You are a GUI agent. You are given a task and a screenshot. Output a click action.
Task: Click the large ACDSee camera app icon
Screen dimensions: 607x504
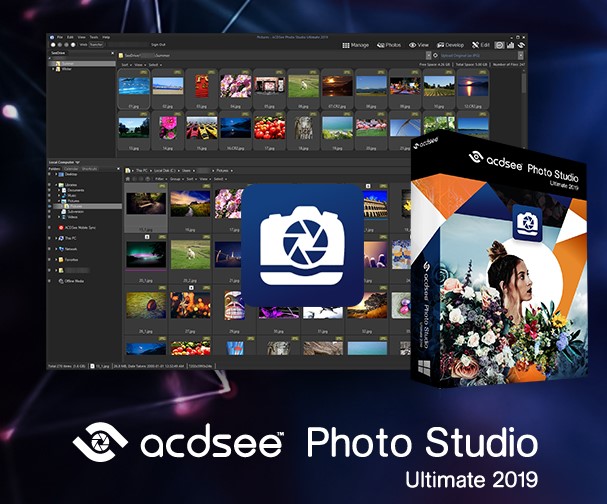[x=302, y=245]
